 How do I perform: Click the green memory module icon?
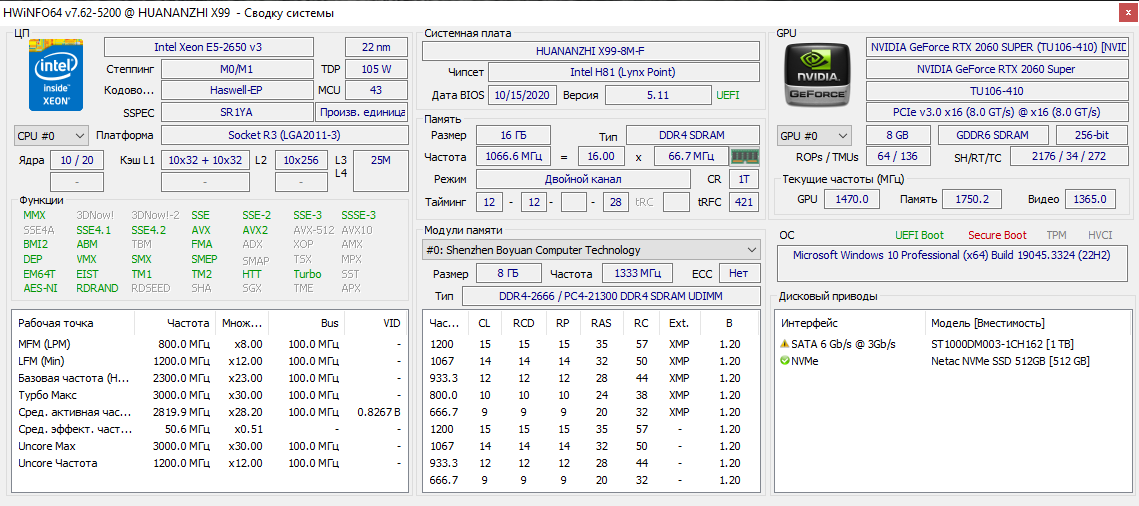745,156
